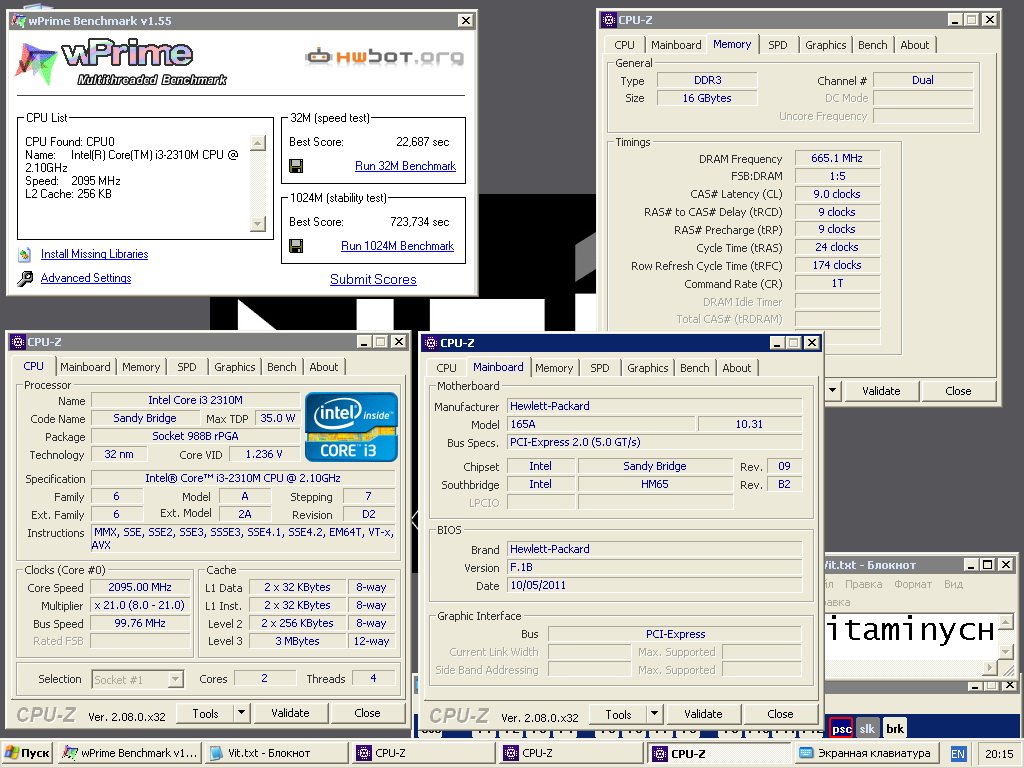Open the Правка menu in Notepad
1024x768 pixels.
click(863, 584)
